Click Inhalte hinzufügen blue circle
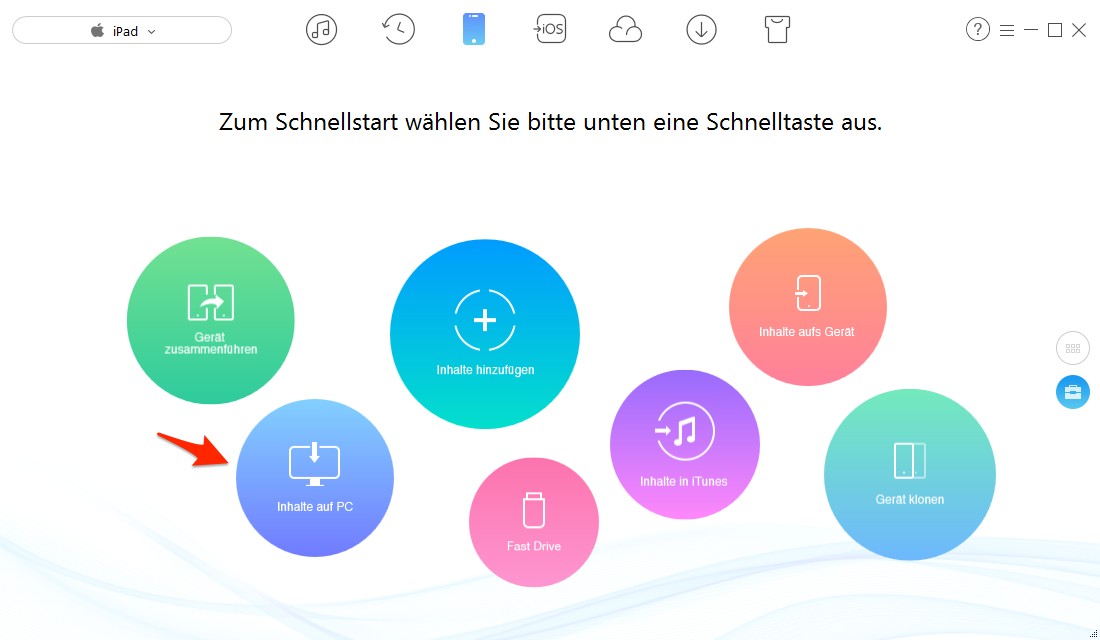This screenshot has width=1100, height=640. click(485, 334)
